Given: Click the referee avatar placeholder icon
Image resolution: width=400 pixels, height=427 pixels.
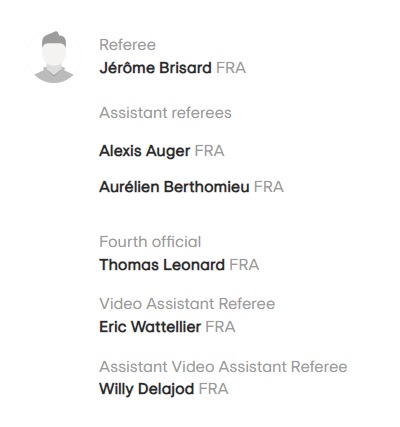Looking at the screenshot, I should [x=54, y=57].
